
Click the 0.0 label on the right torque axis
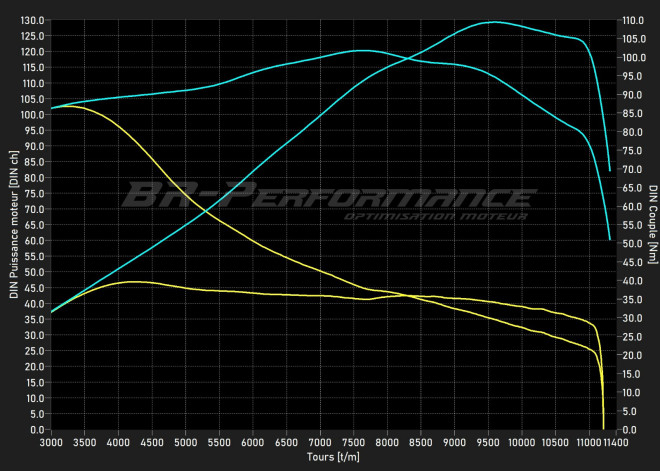click(628, 429)
